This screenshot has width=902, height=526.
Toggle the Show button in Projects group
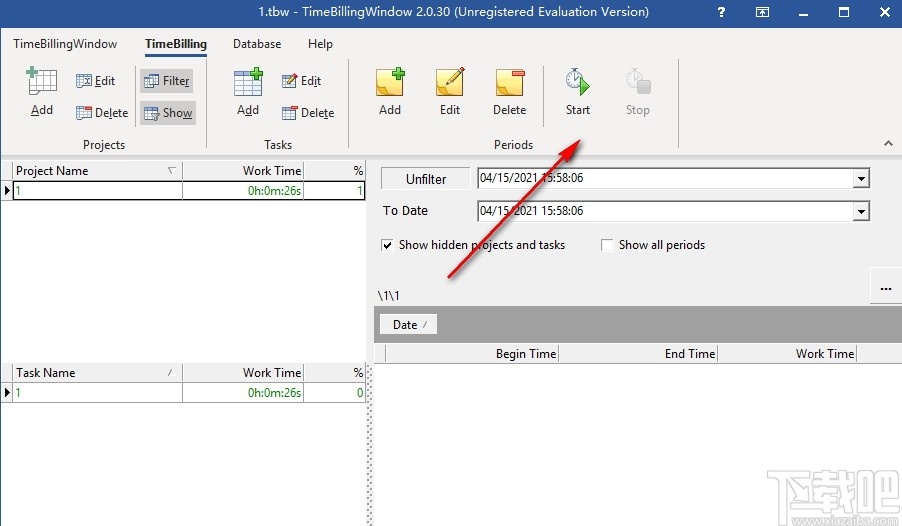click(168, 113)
